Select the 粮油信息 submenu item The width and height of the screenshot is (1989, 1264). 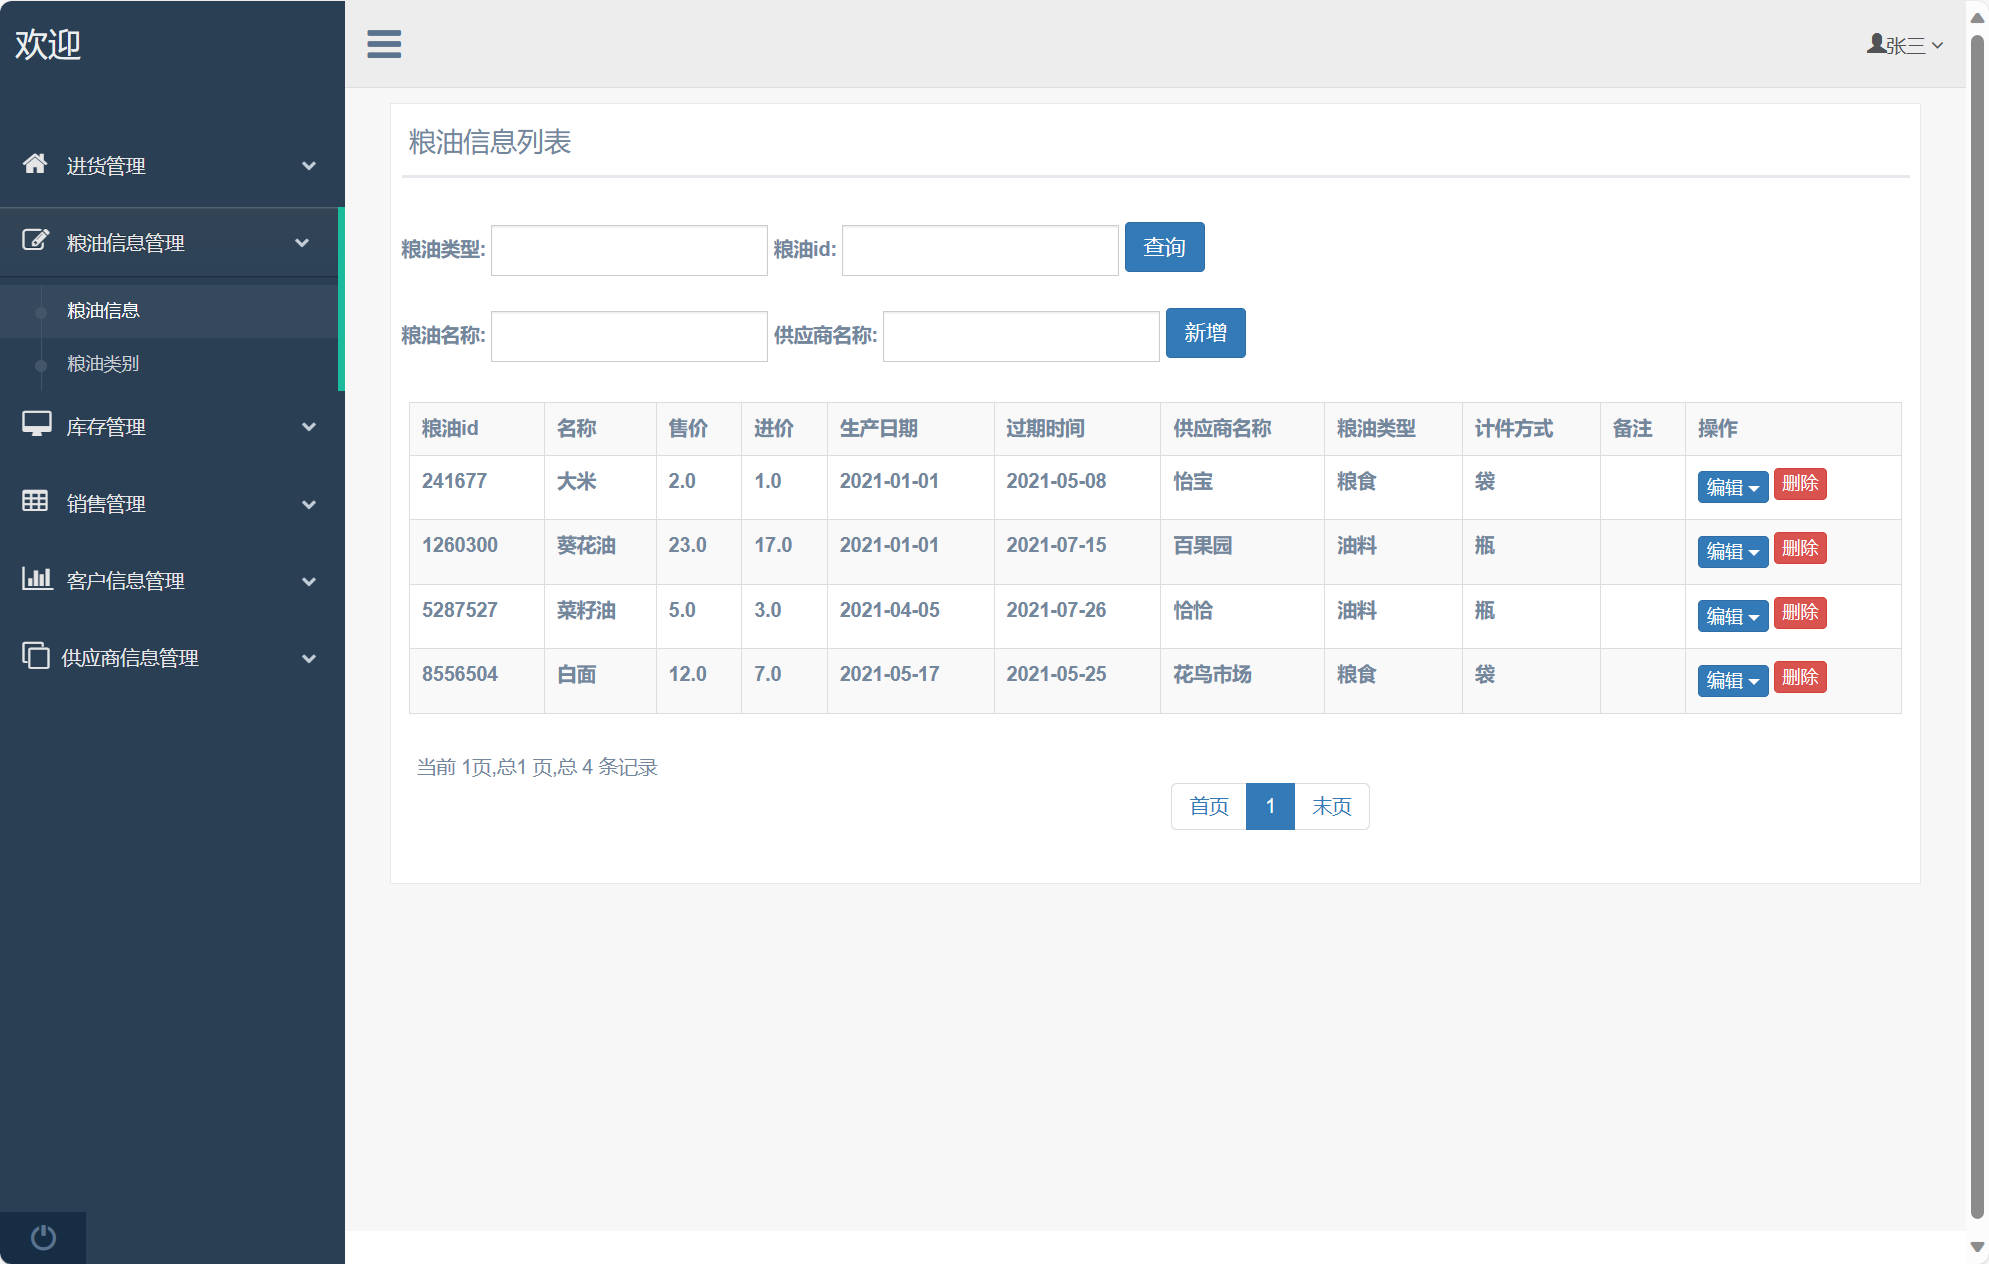click(x=103, y=311)
